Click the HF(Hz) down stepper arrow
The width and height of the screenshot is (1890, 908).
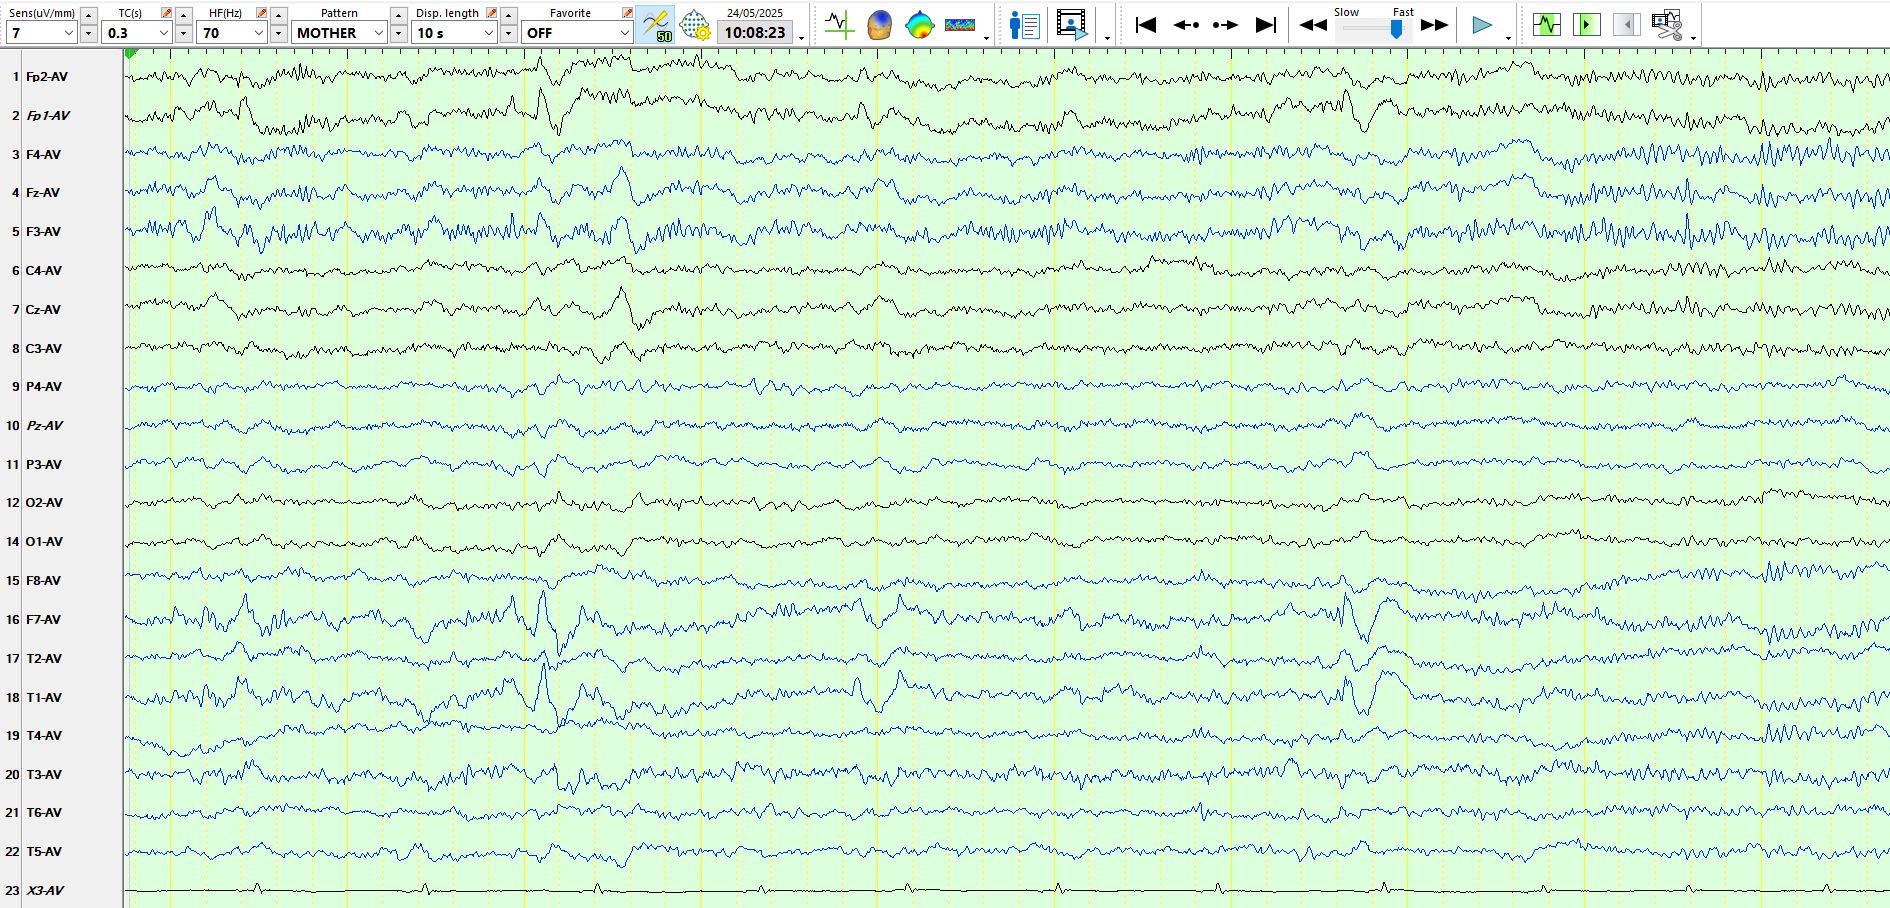[x=278, y=33]
